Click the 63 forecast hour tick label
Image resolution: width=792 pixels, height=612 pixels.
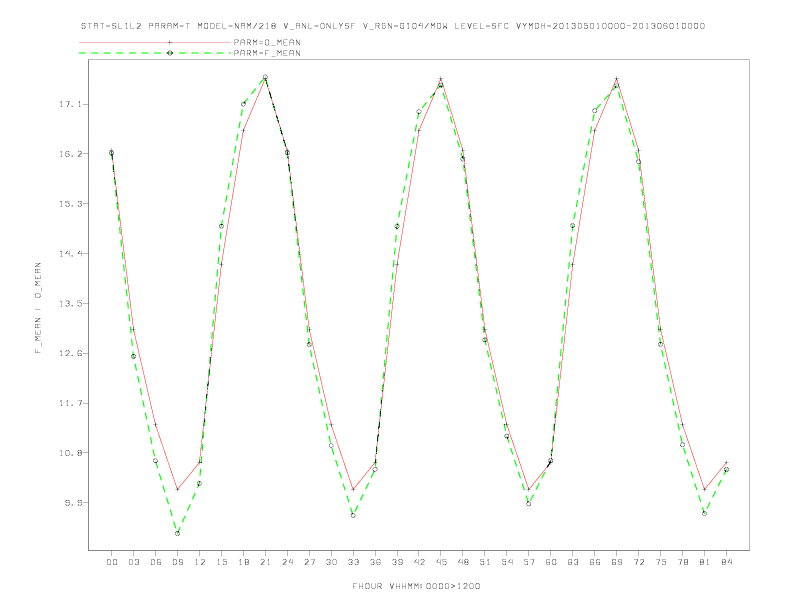pos(573,562)
